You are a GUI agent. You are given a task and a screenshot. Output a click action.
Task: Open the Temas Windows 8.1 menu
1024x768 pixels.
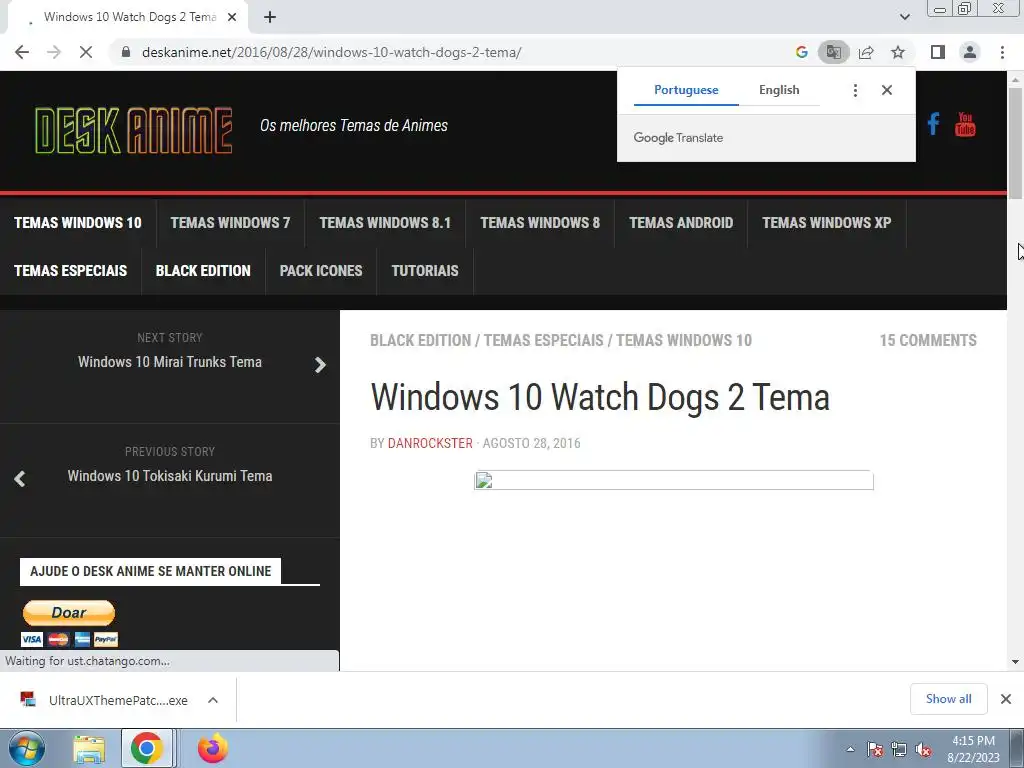[x=385, y=223]
